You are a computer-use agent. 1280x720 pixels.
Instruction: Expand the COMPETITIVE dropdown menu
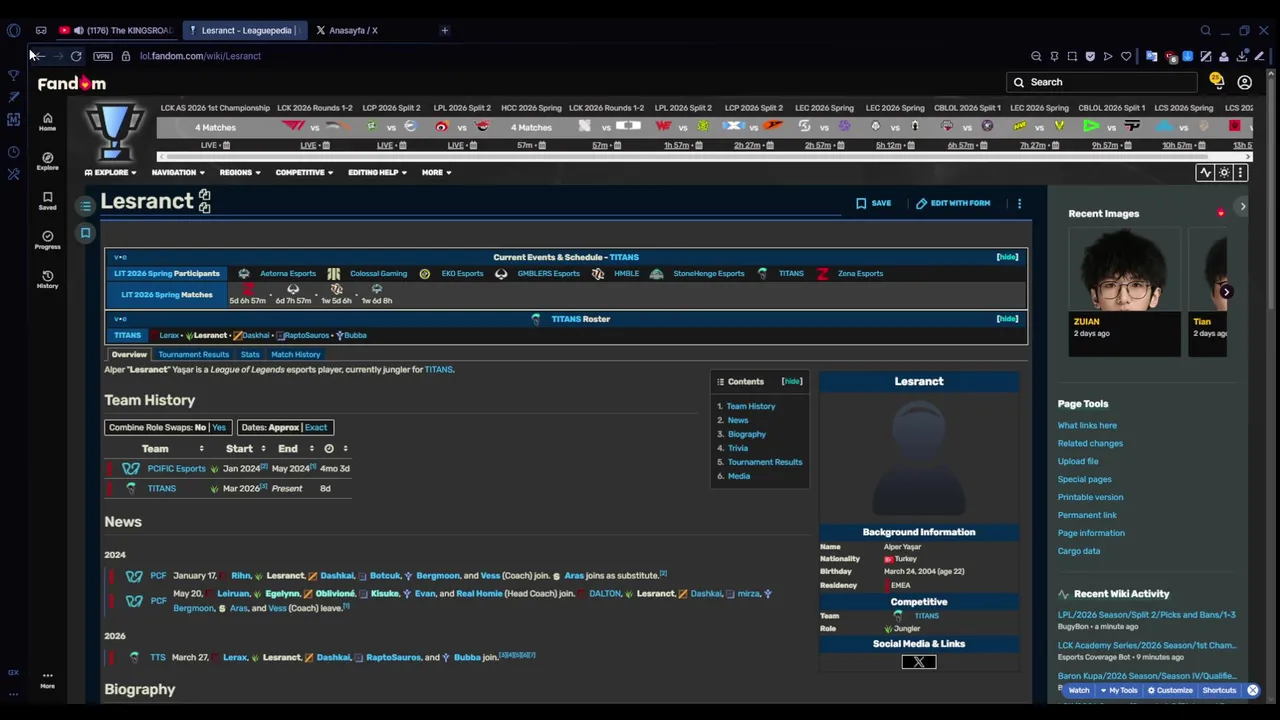[304, 172]
